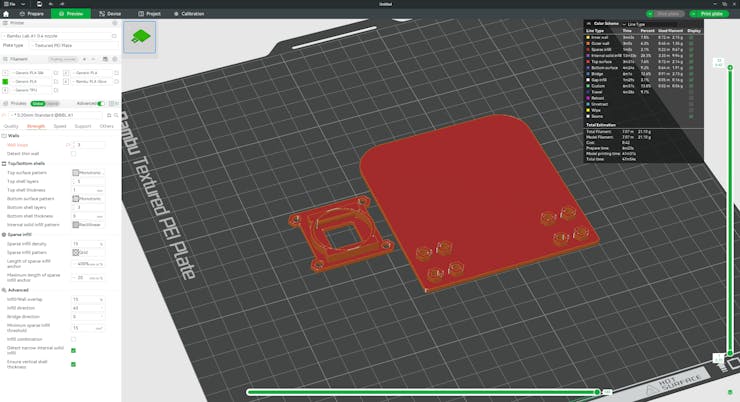Click the Home icon in top bar
Screen dimensions: 740x402
(6, 14)
